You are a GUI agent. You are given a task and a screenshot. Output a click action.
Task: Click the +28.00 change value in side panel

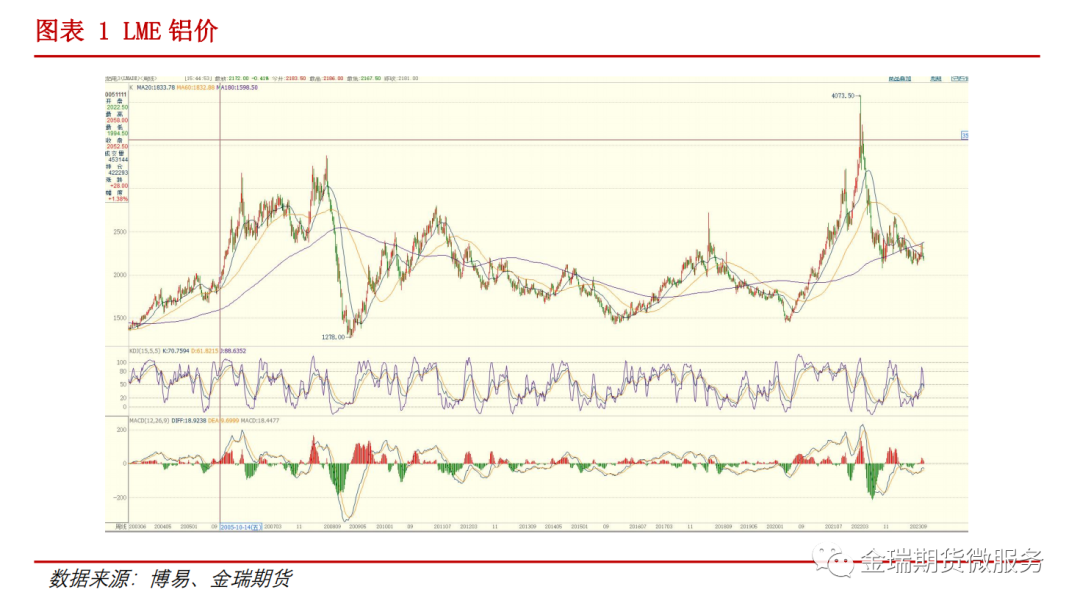pos(117,186)
